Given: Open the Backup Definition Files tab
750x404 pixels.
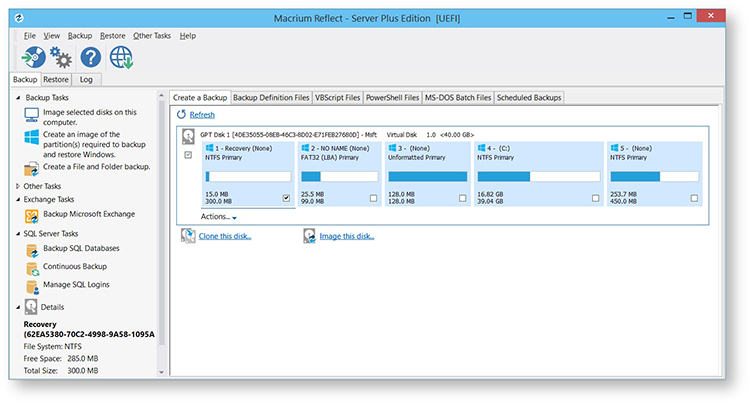Looking at the screenshot, I should tap(271, 98).
